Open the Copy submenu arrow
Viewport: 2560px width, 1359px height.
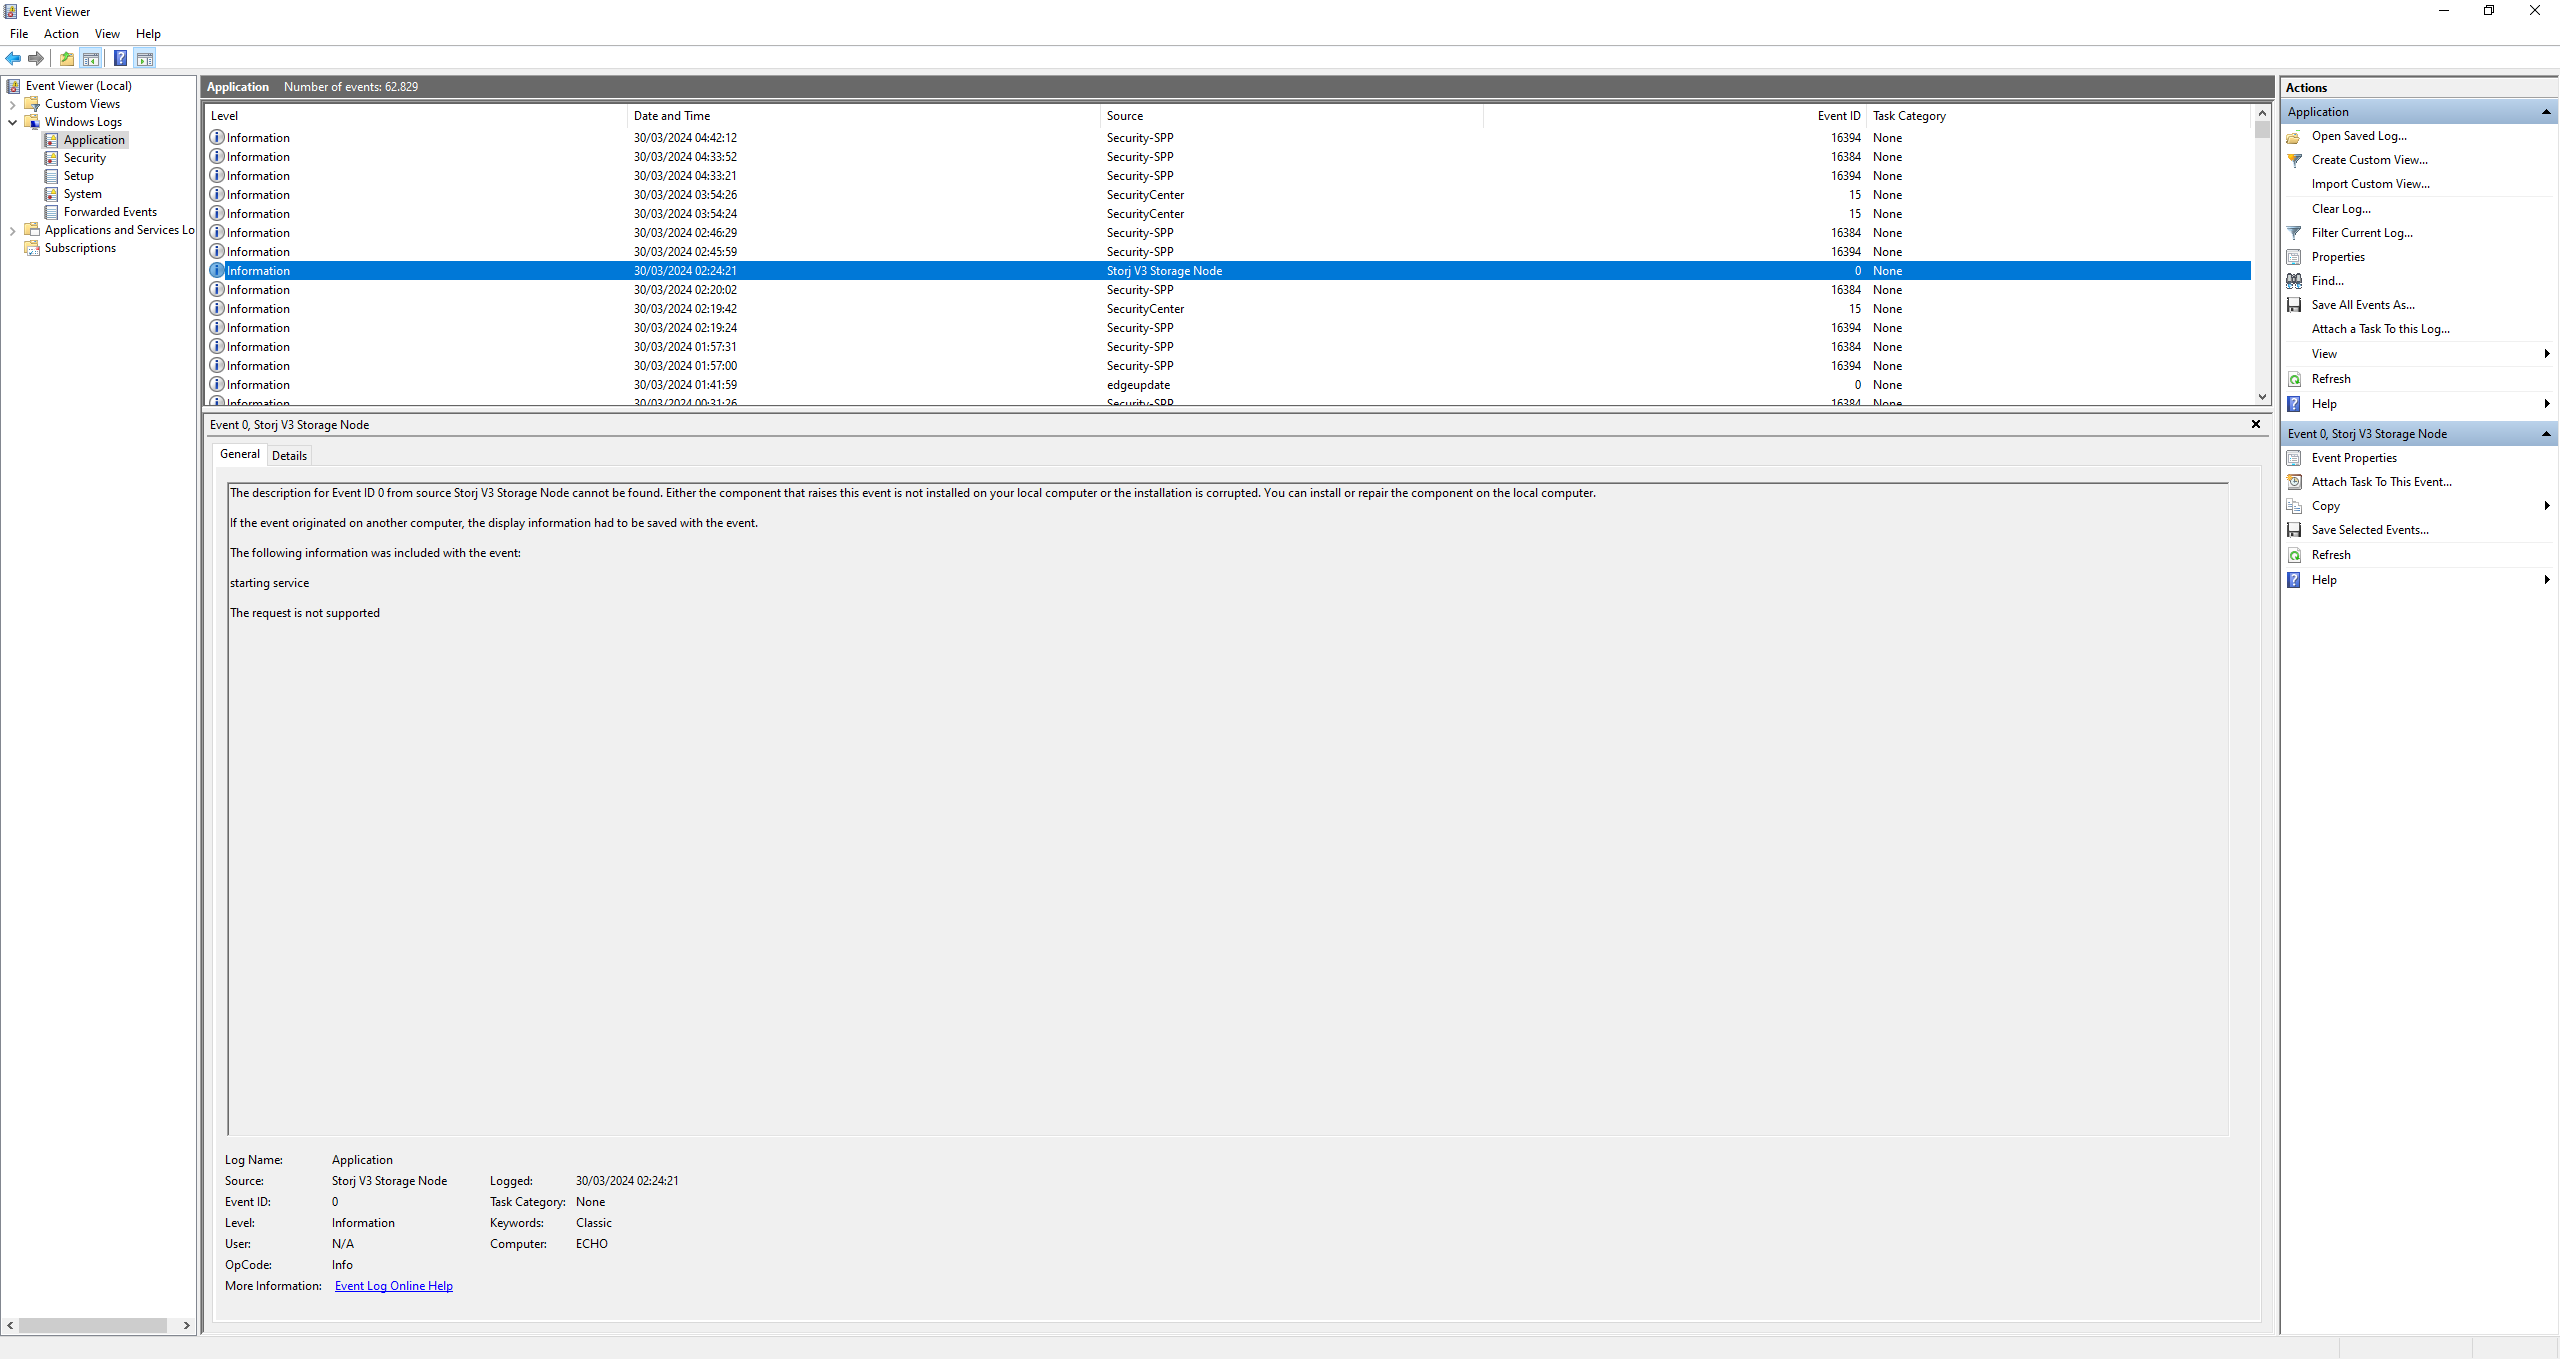point(2546,506)
